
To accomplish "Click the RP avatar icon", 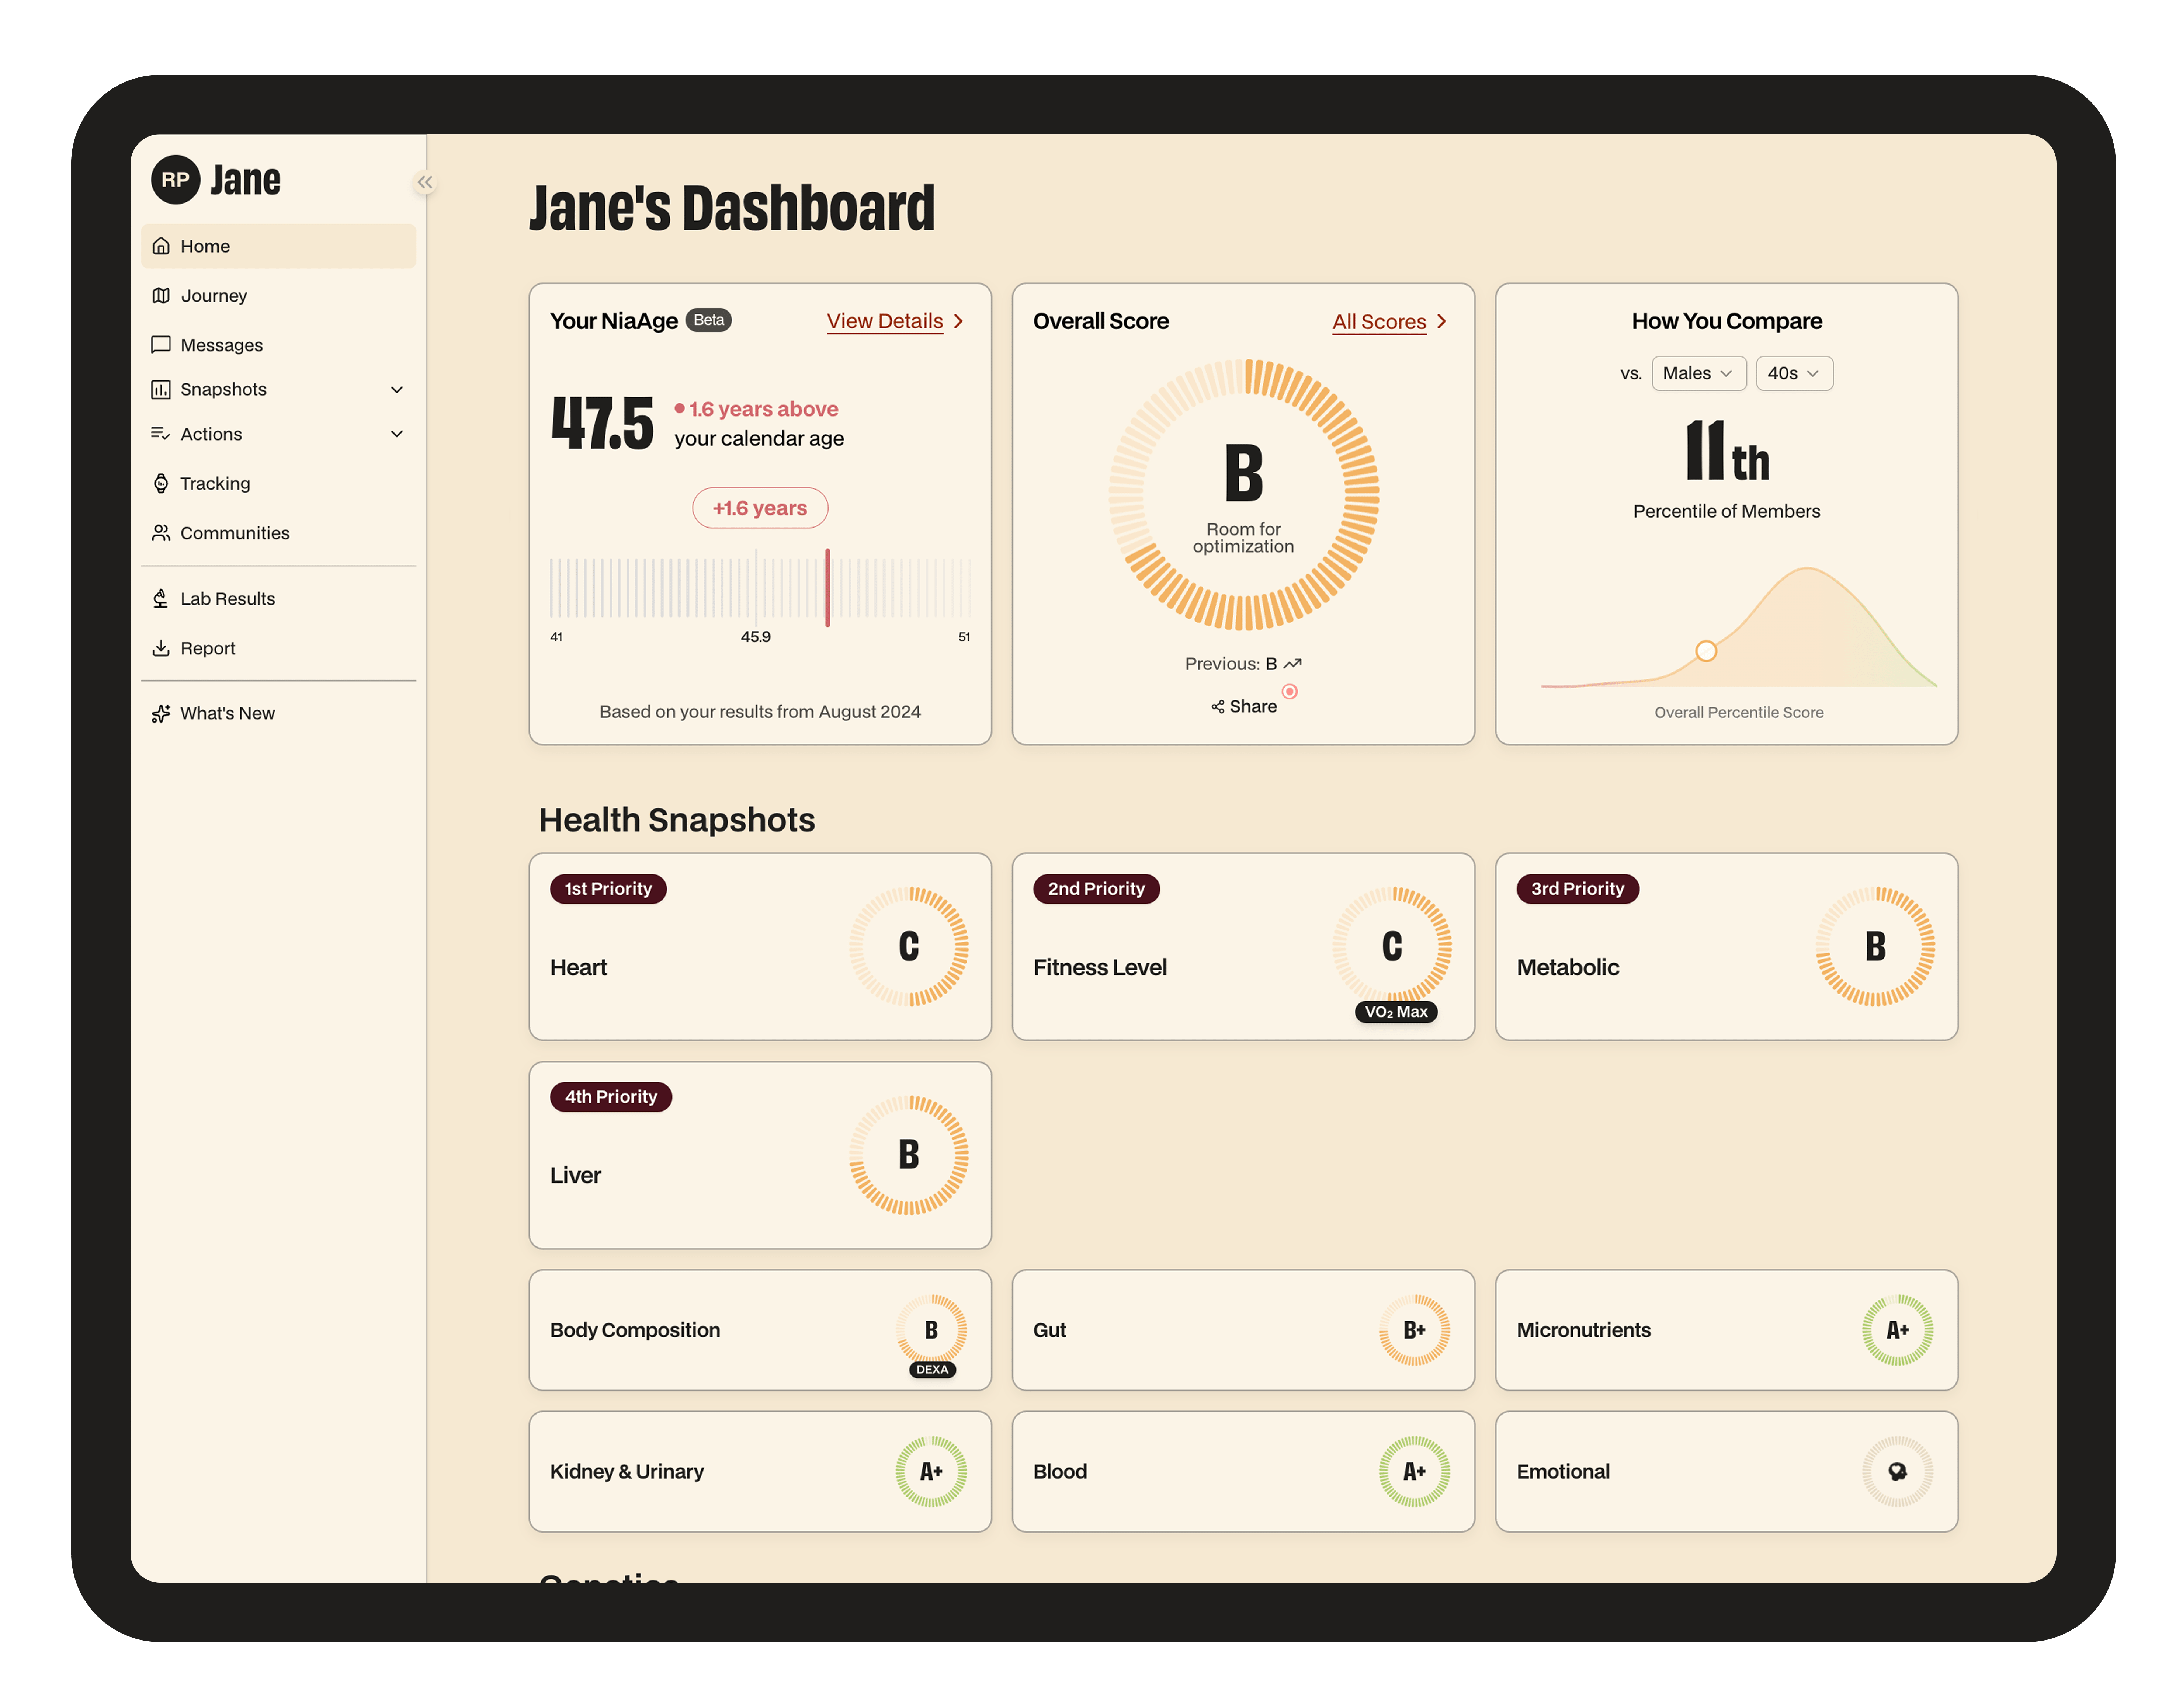I will tap(175, 179).
